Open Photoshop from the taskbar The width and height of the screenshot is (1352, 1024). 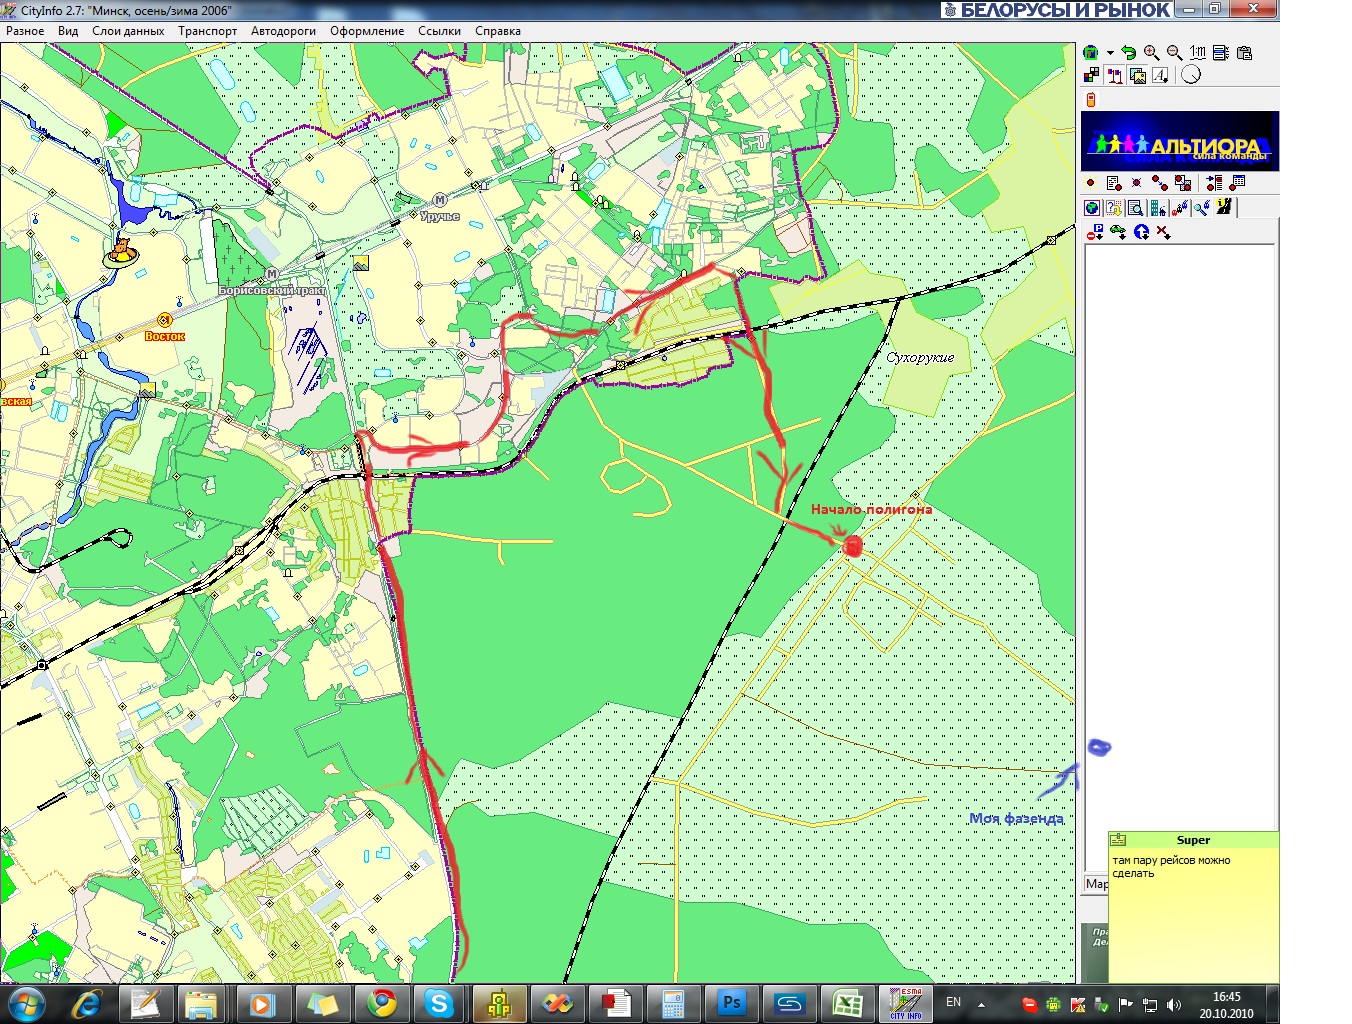pyautogui.click(x=732, y=1003)
